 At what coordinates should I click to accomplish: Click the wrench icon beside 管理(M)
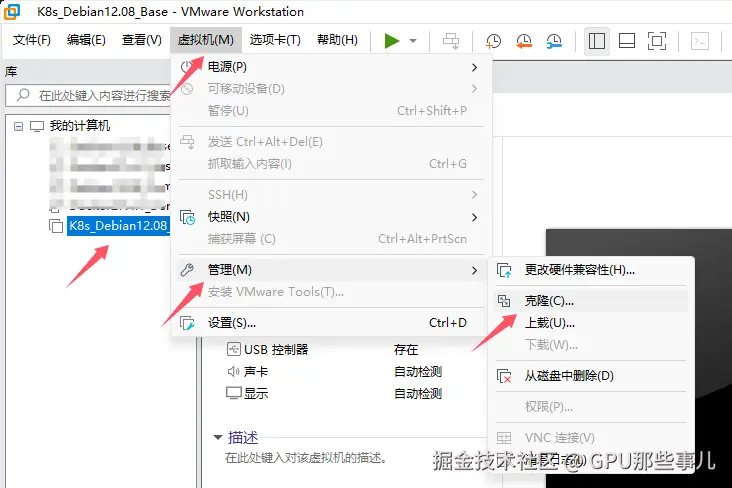click(x=187, y=270)
